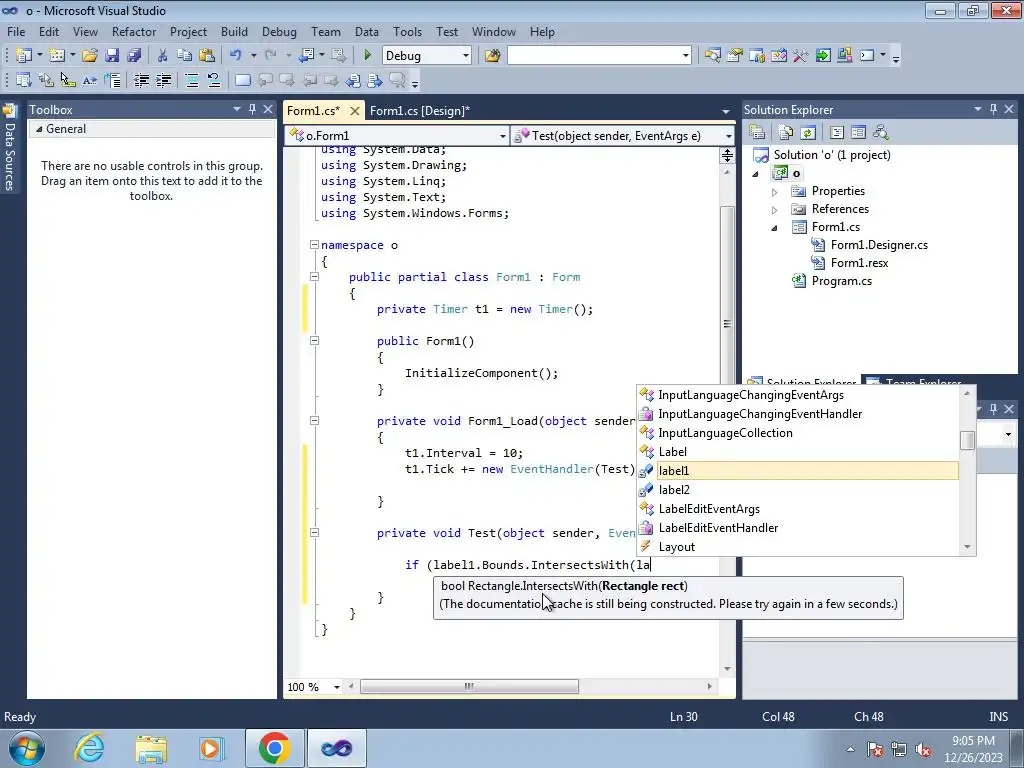Click the Undo arrow icon
Viewport: 1024px width, 768px height.
pyautogui.click(x=236, y=56)
